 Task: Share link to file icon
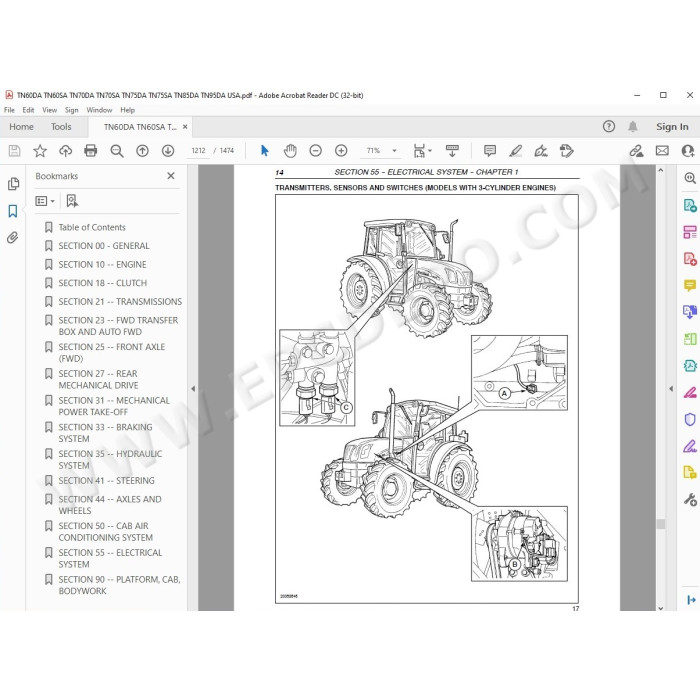pyautogui.click(x=637, y=151)
